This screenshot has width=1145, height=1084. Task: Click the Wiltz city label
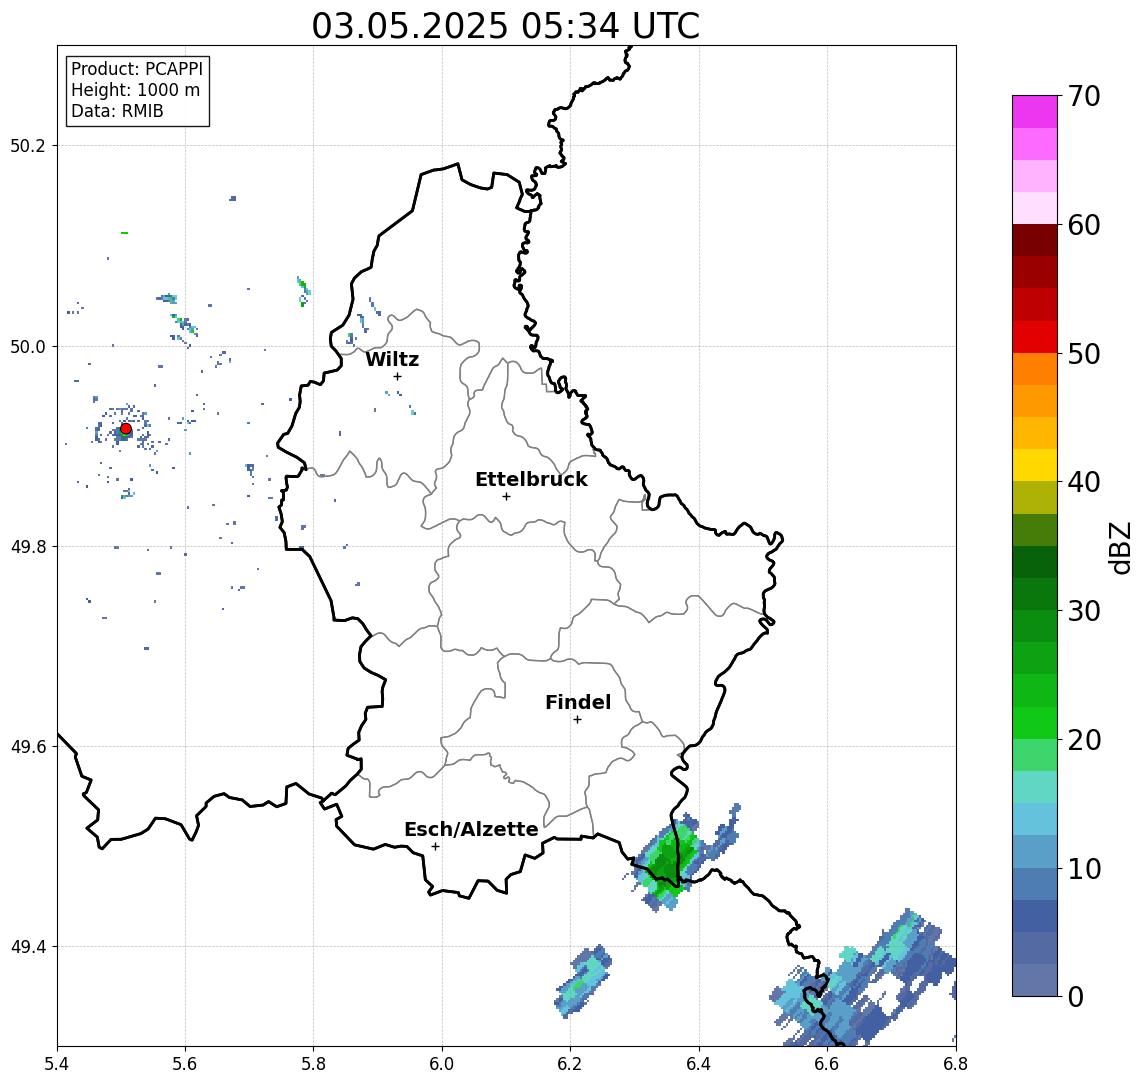(392, 359)
